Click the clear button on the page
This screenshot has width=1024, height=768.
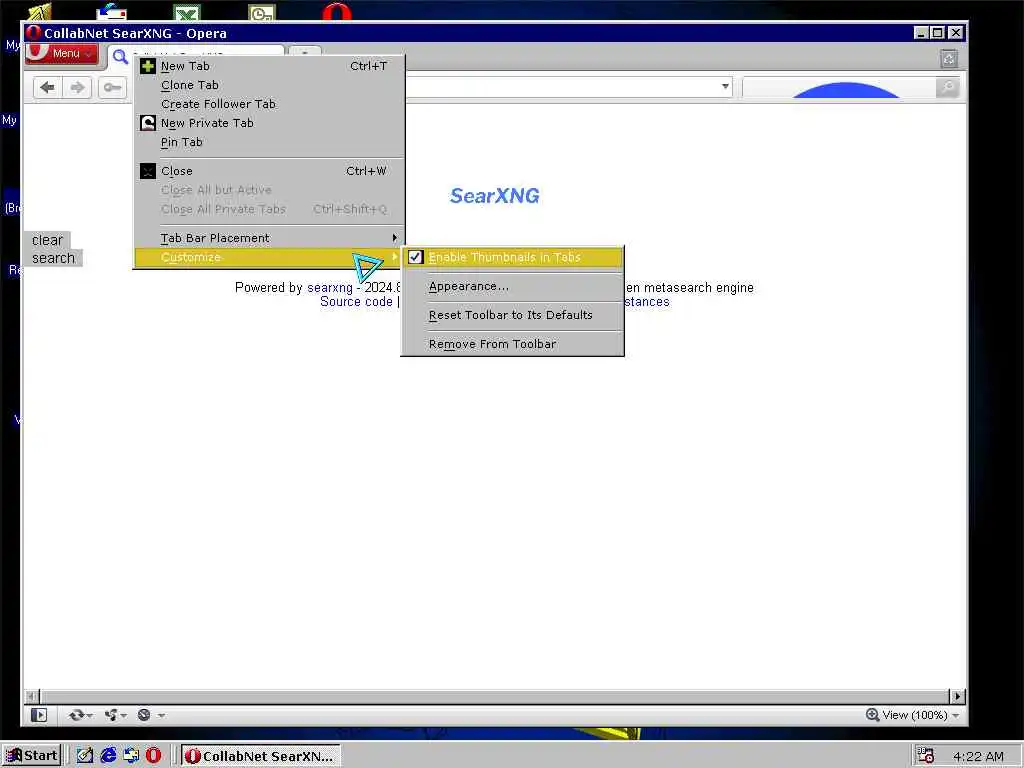(48, 240)
